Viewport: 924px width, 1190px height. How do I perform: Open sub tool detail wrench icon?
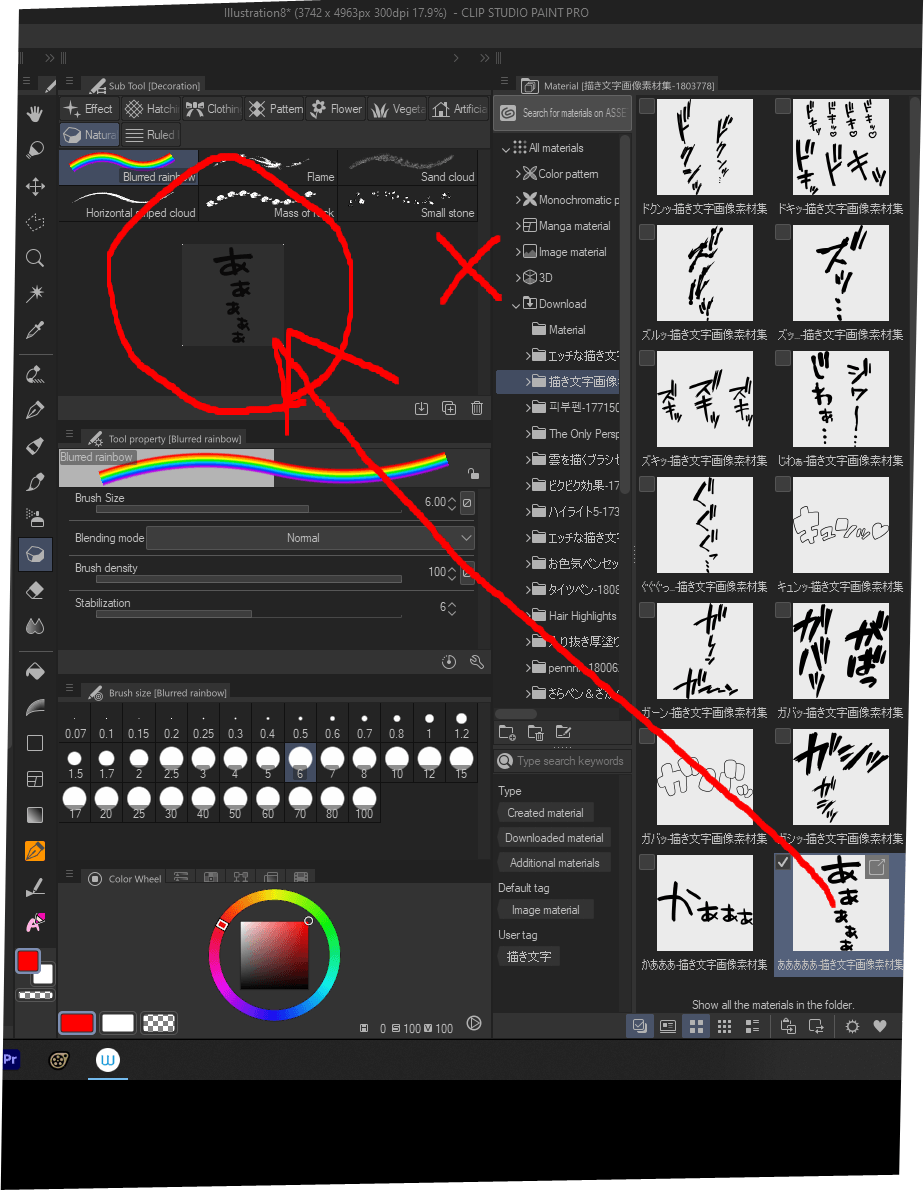[476, 662]
